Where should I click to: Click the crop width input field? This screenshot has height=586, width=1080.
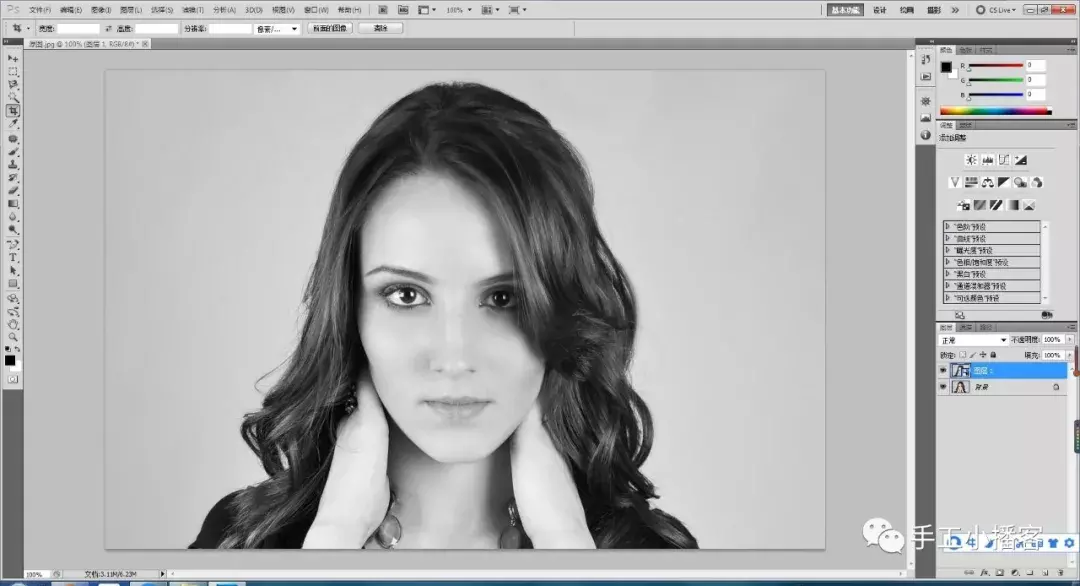(78, 29)
